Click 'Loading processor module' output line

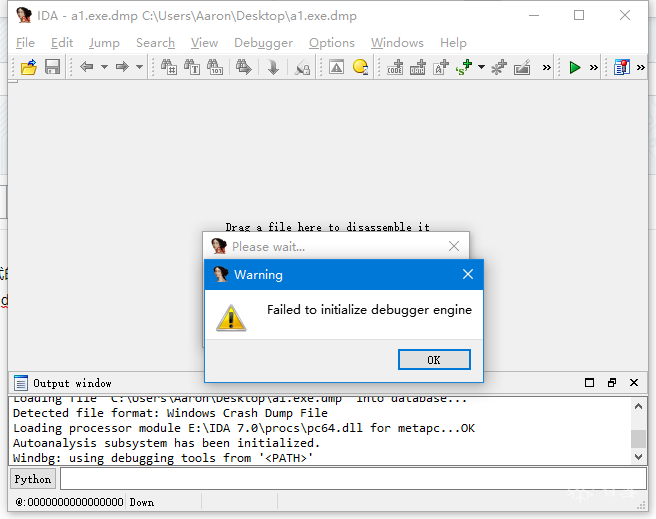244,428
